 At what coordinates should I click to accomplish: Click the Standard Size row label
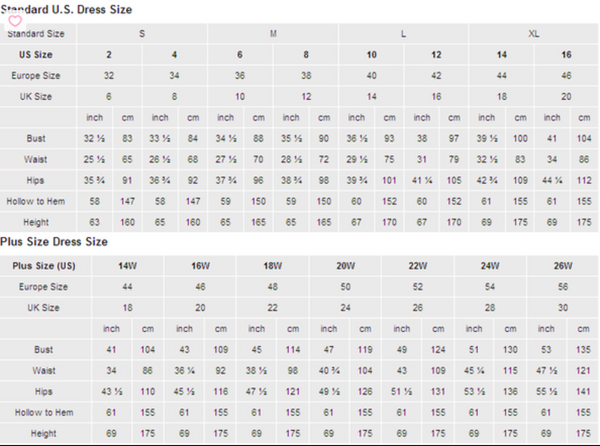pyautogui.click(x=37, y=33)
